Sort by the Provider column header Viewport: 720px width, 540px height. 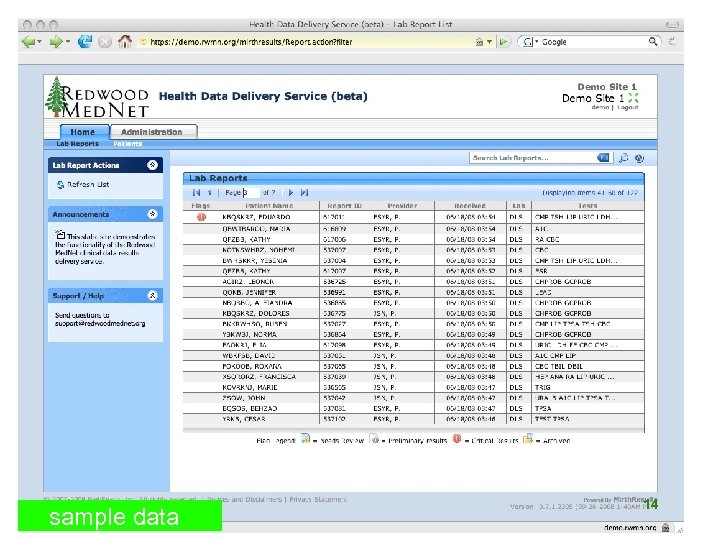pos(402,206)
